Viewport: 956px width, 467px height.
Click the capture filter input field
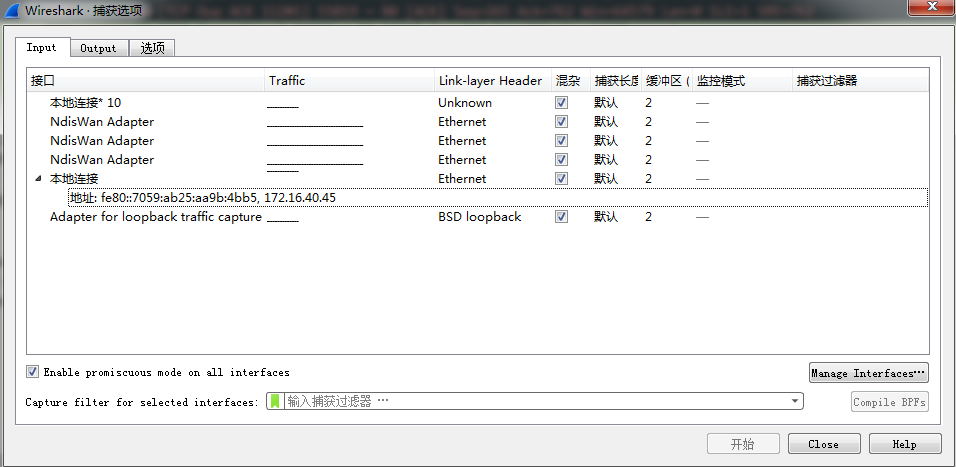click(535, 401)
